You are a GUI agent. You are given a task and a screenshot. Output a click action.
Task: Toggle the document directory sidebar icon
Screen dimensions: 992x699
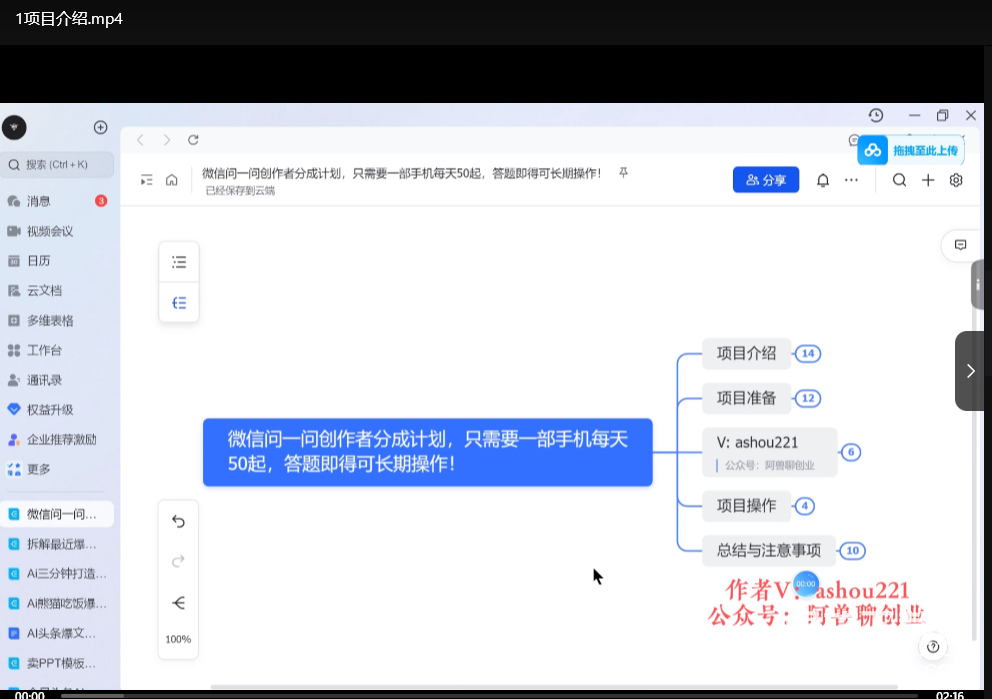pos(147,180)
